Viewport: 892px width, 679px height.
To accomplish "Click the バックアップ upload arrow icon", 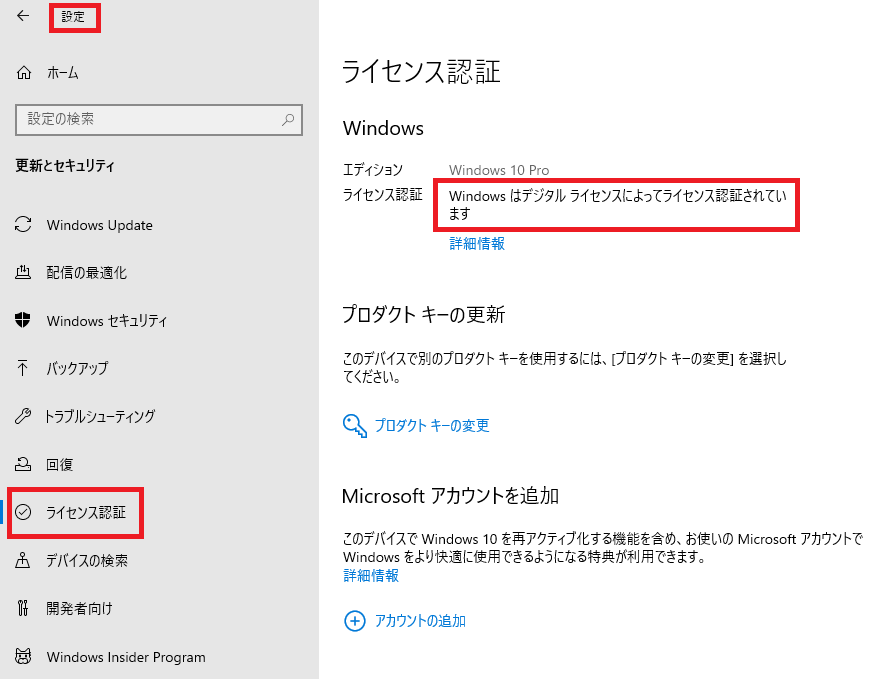I will click(23, 368).
